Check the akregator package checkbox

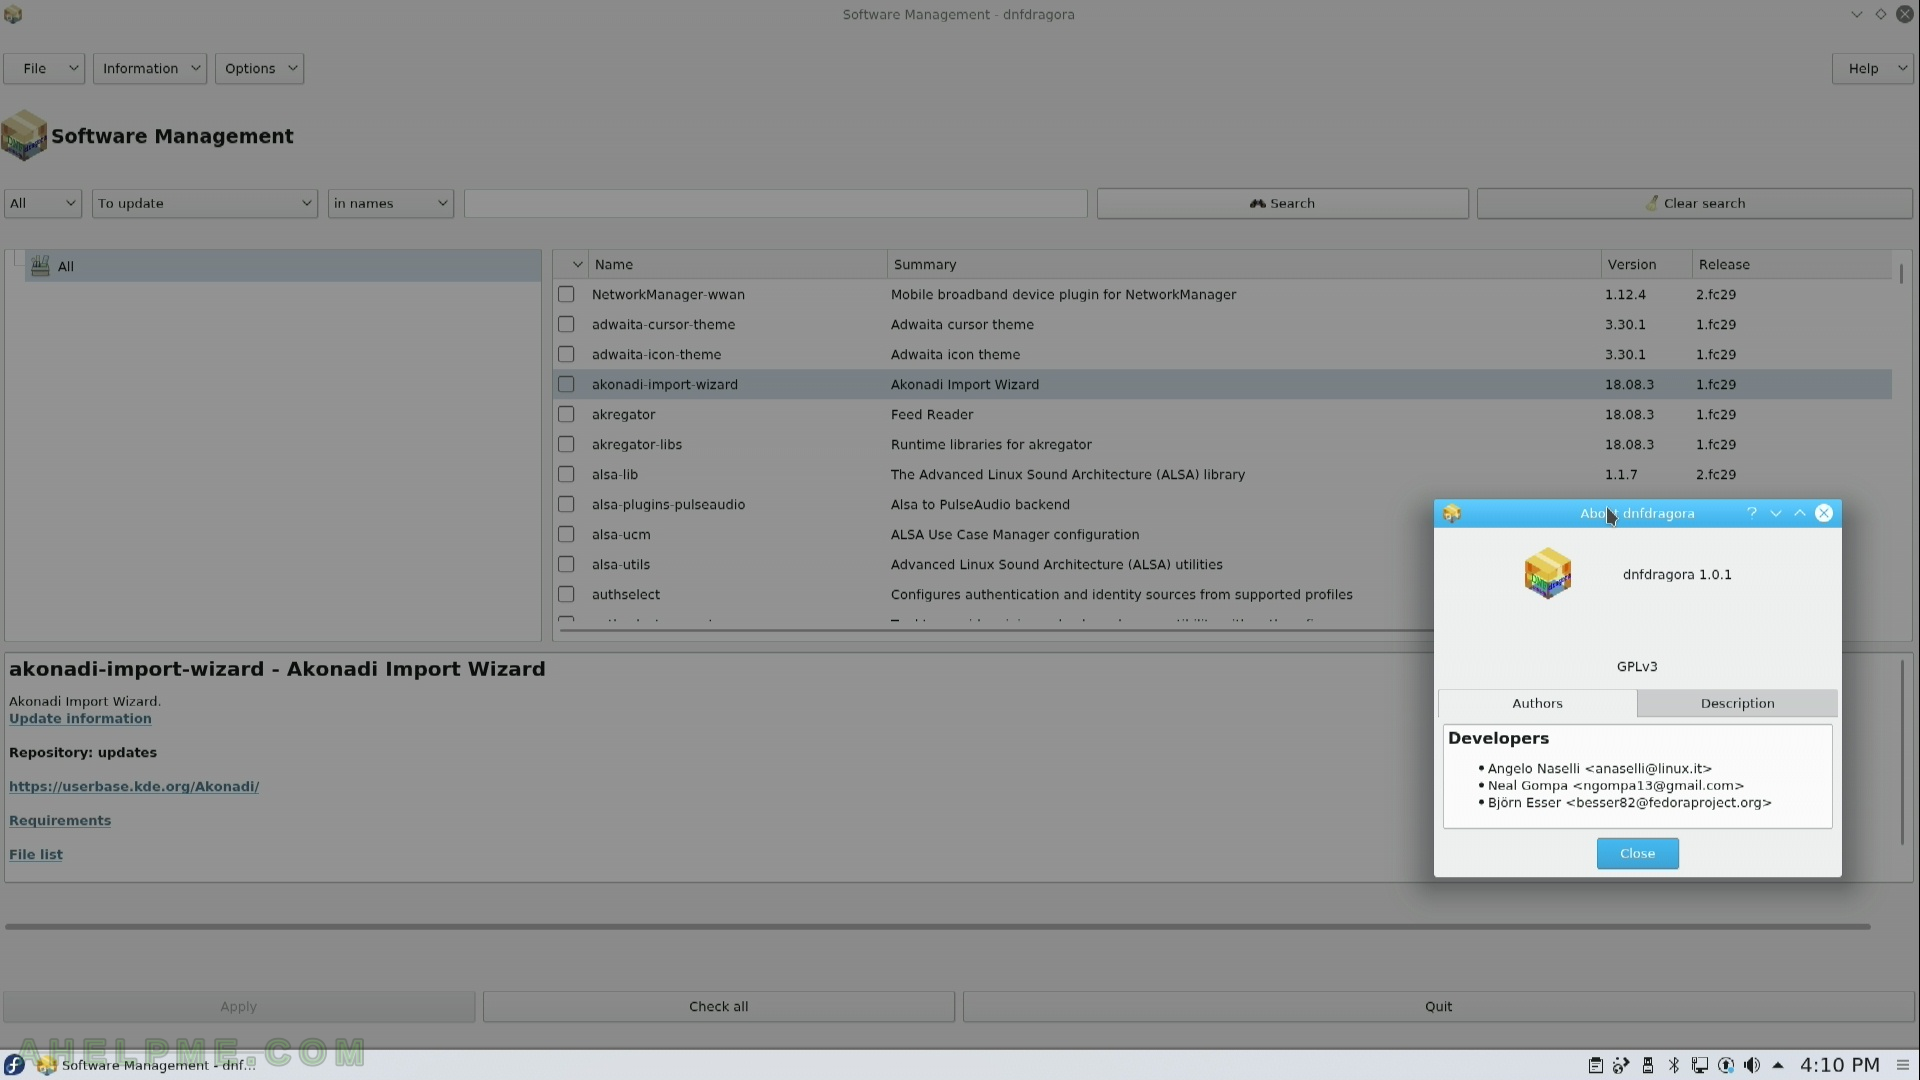[x=566, y=414]
